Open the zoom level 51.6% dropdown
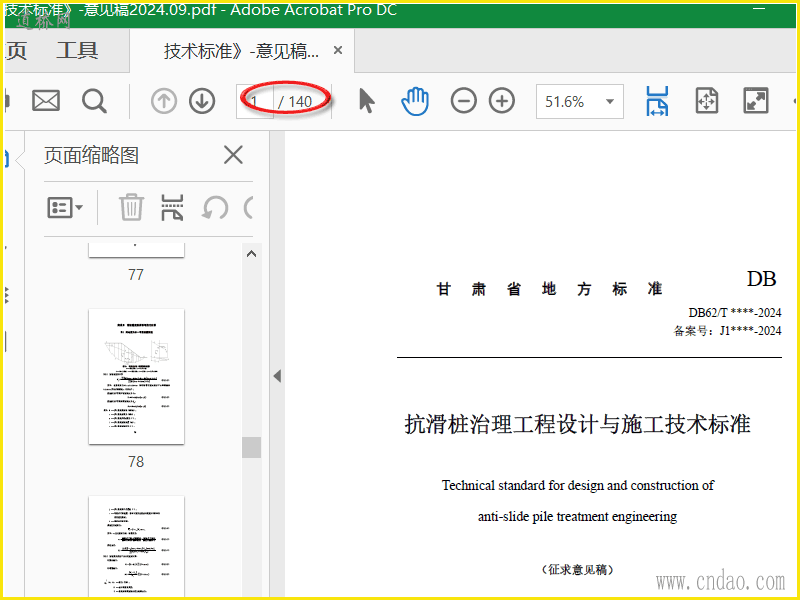 [x=580, y=102]
